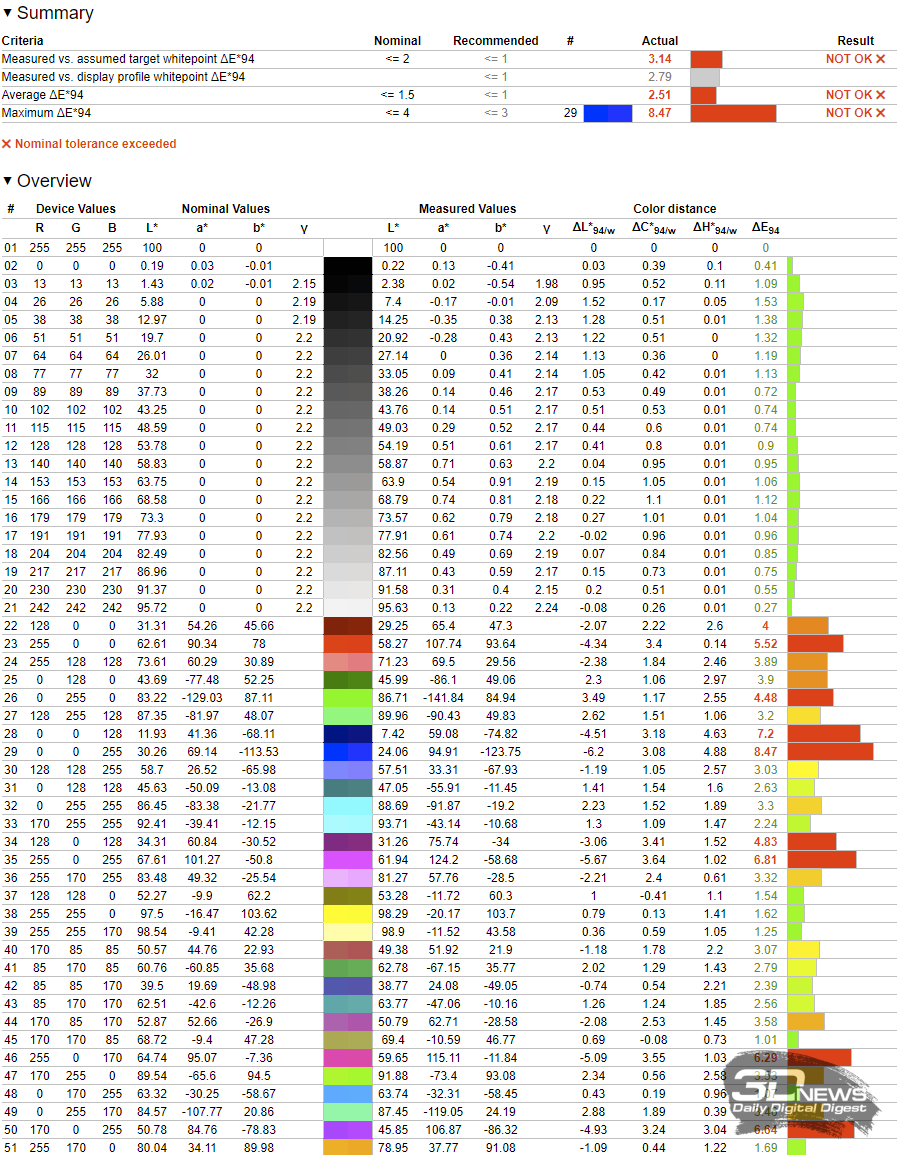Screen dimensions: 897x1155
Task: Click red X before Nominal tolerance exceeded
Action: [x=7, y=144]
